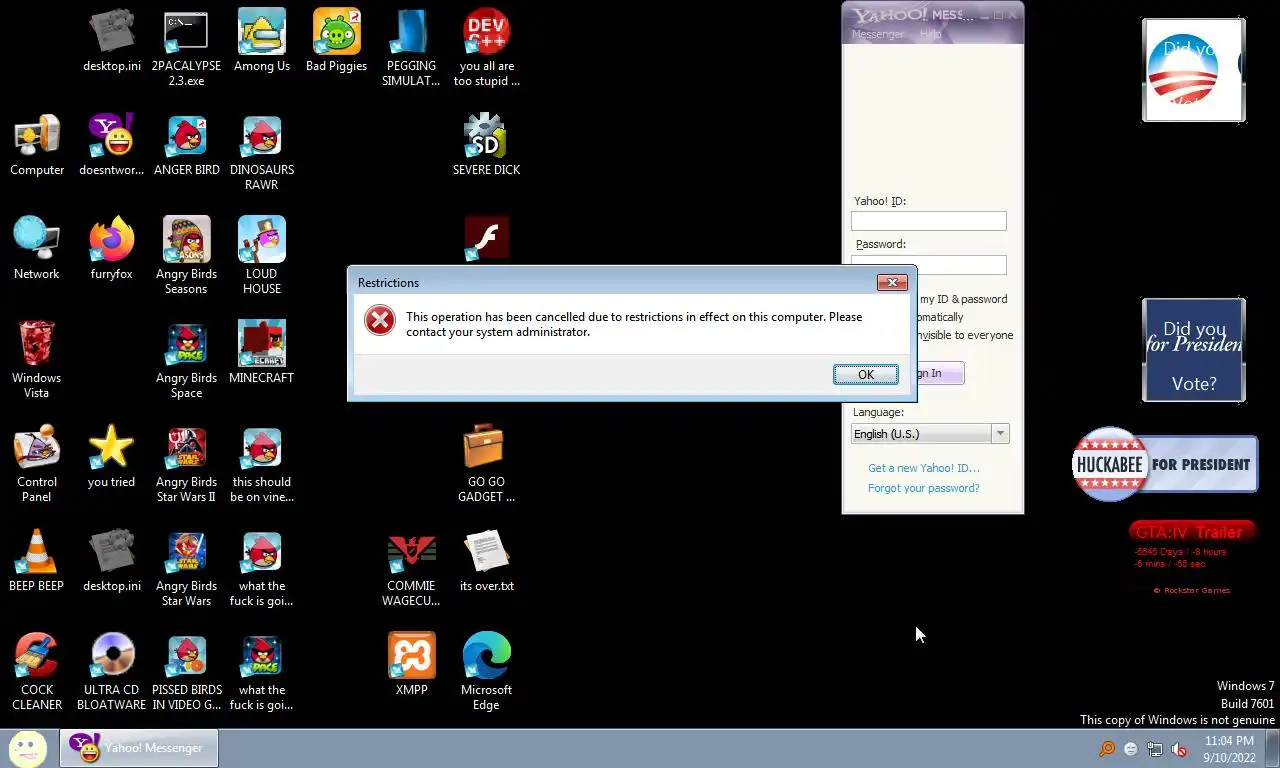Click the LOUD HOUSE desktop icon
This screenshot has height=768, width=1280.
point(261,256)
